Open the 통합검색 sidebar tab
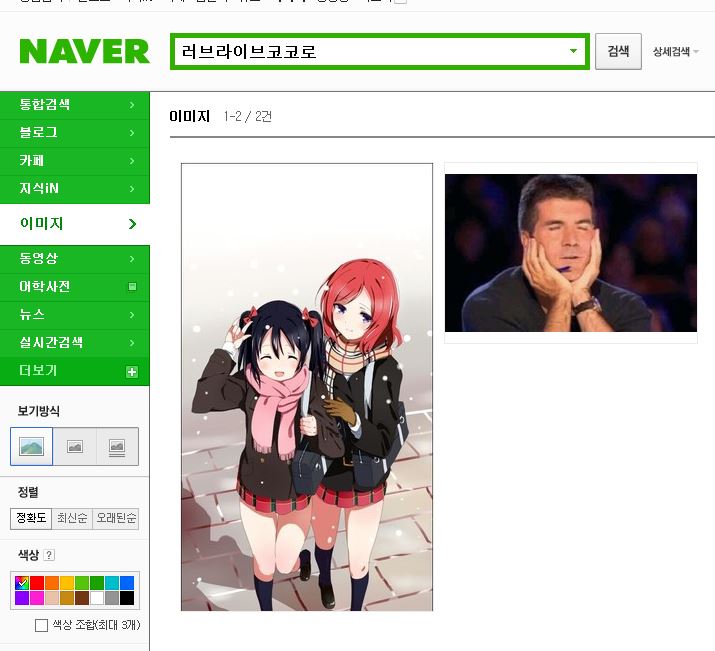 click(x=75, y=105)
